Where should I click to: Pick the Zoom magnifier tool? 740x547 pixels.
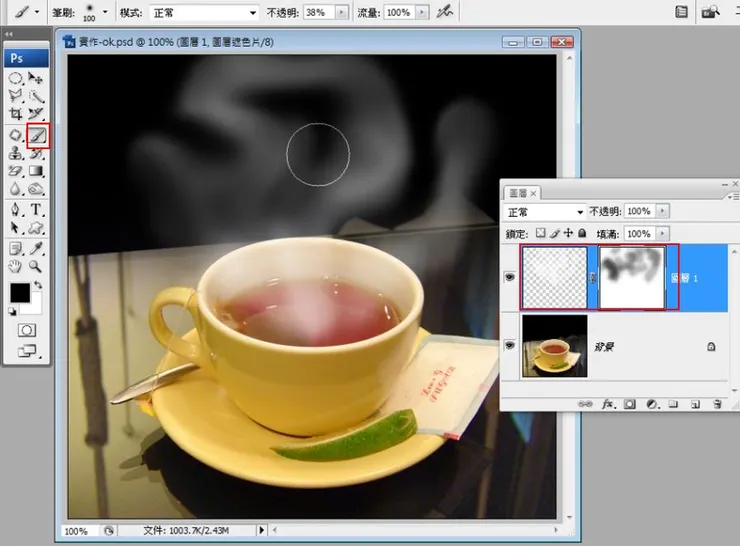[36, 267]
